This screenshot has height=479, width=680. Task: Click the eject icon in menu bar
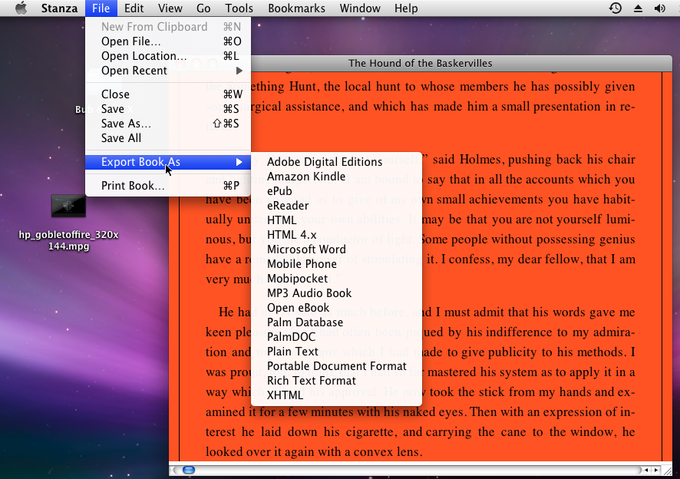(638, 8)
